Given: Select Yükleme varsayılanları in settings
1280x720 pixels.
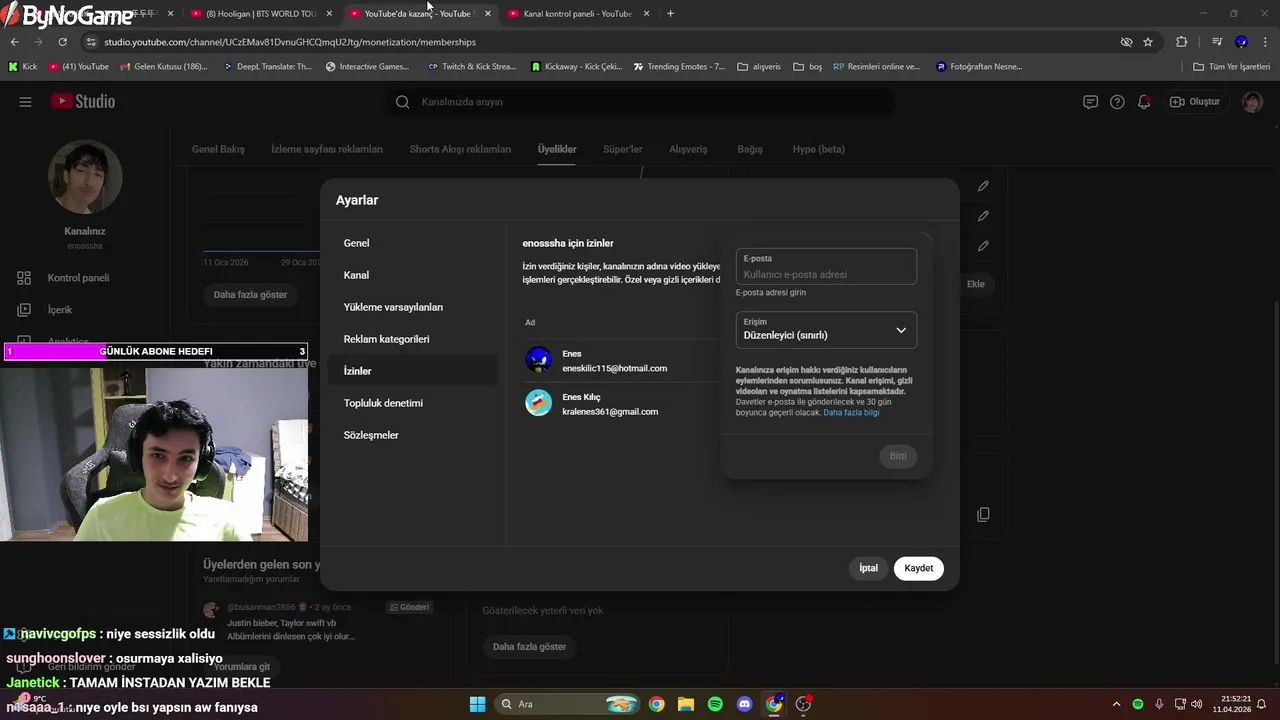Looking at the screenshot, I should click(412, 307).
